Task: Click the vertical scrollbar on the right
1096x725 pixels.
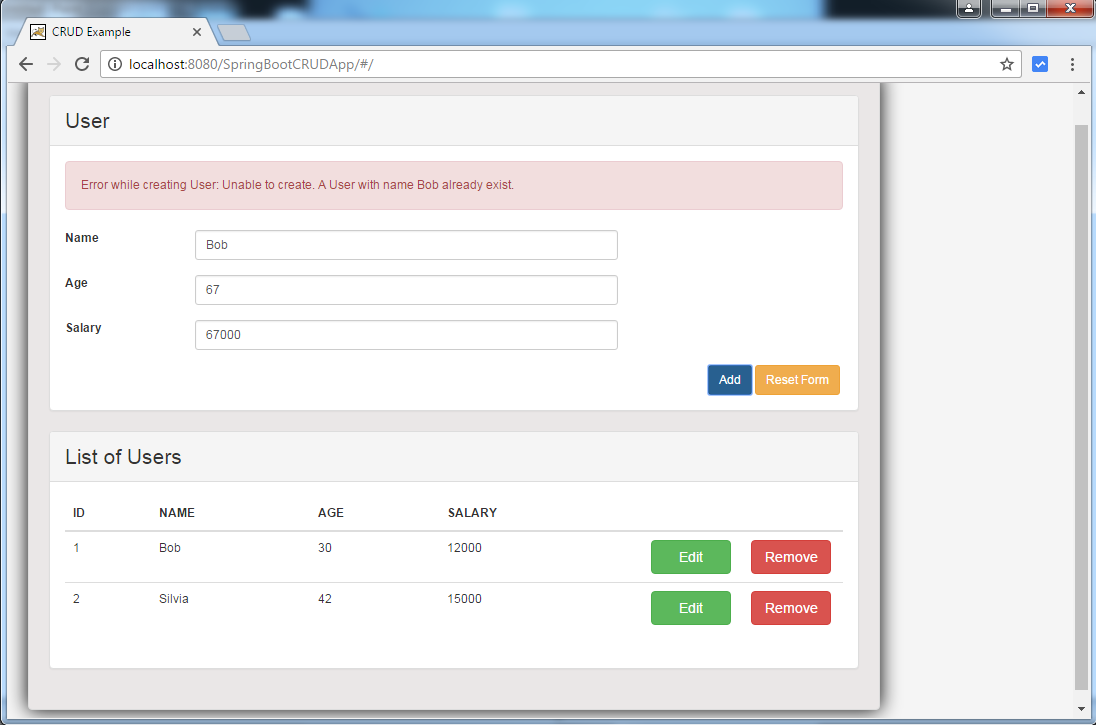Action: coord(1081,400)
